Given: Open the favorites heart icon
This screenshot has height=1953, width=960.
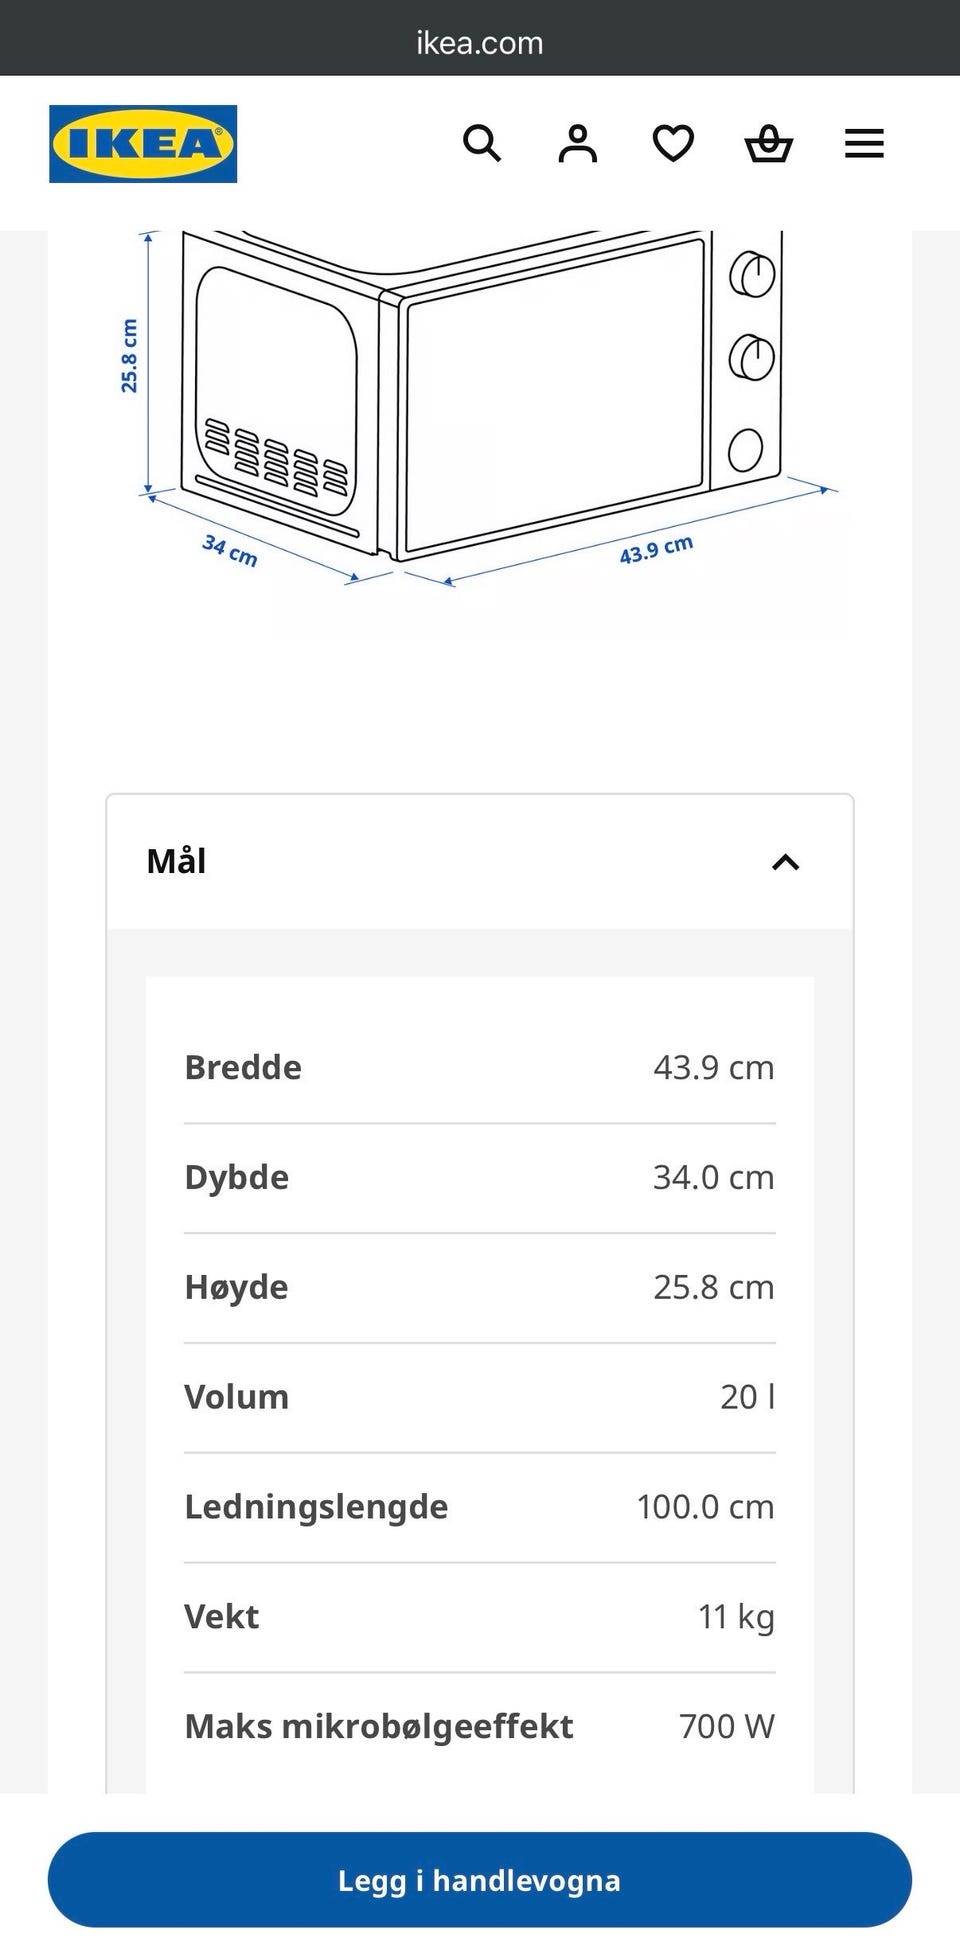Looking at the screenshot, I should coord(673,144).
